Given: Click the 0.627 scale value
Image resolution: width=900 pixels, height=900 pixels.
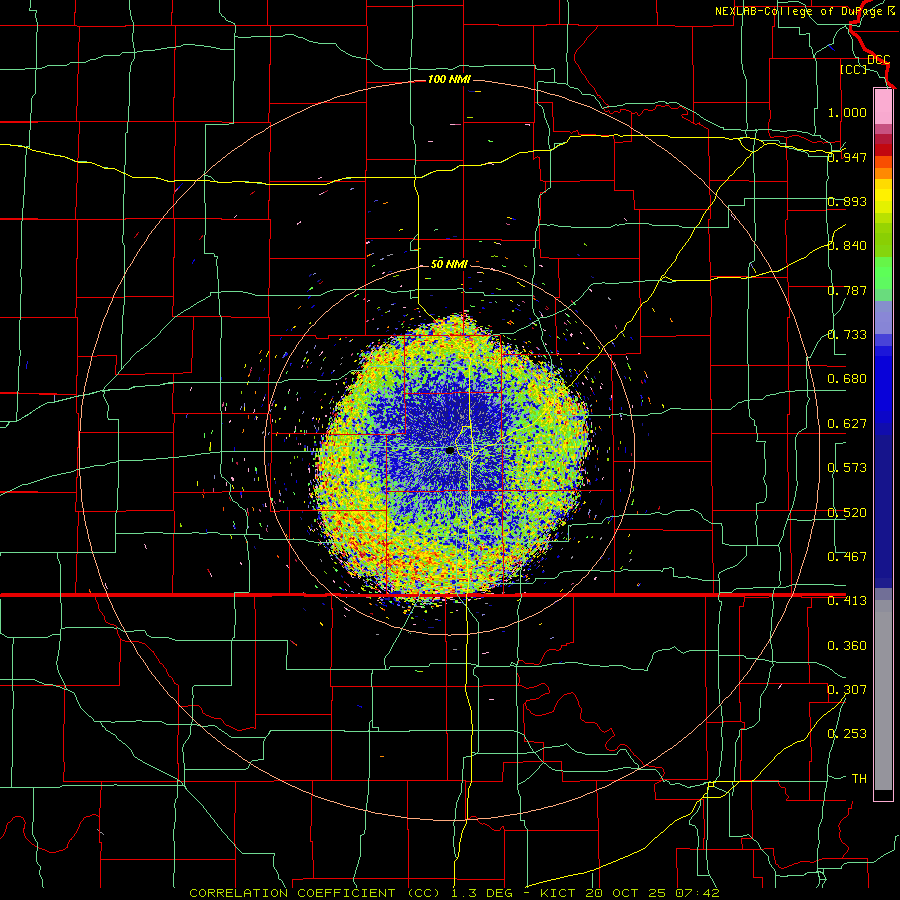Looking at the screenshot, I should coord(847,424).
